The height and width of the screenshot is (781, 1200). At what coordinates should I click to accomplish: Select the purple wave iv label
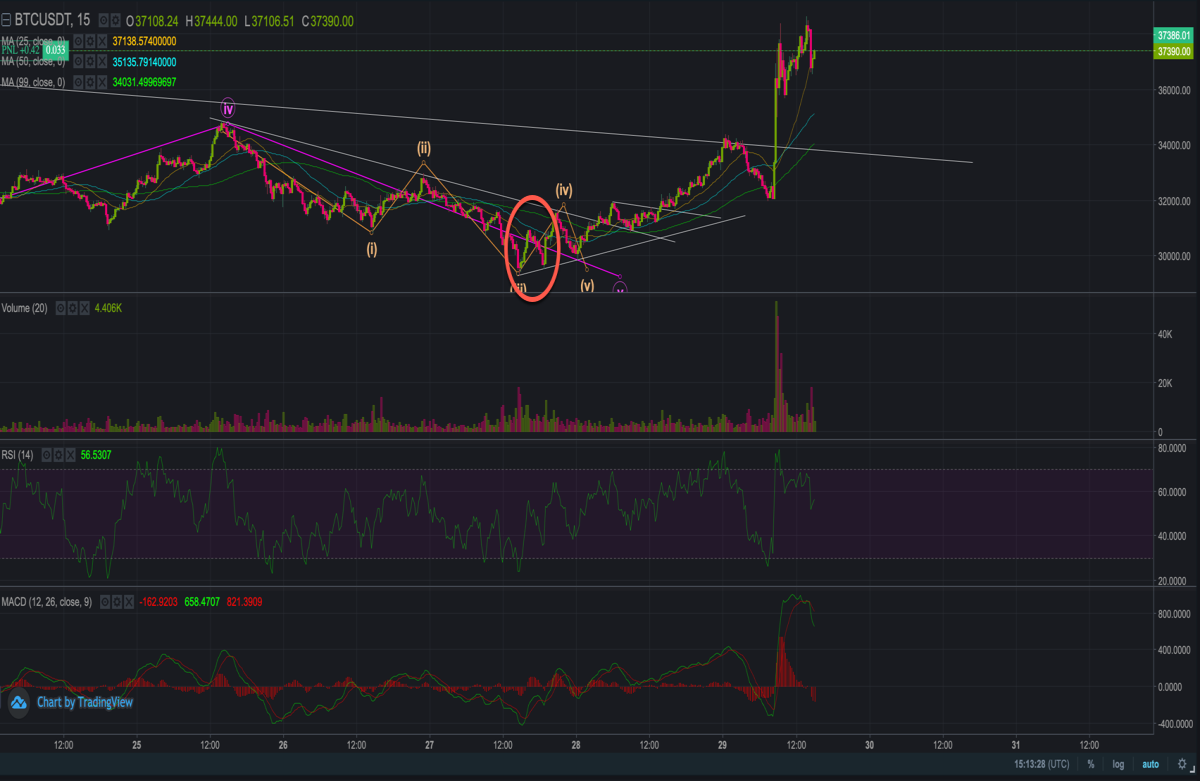(228, 107)
